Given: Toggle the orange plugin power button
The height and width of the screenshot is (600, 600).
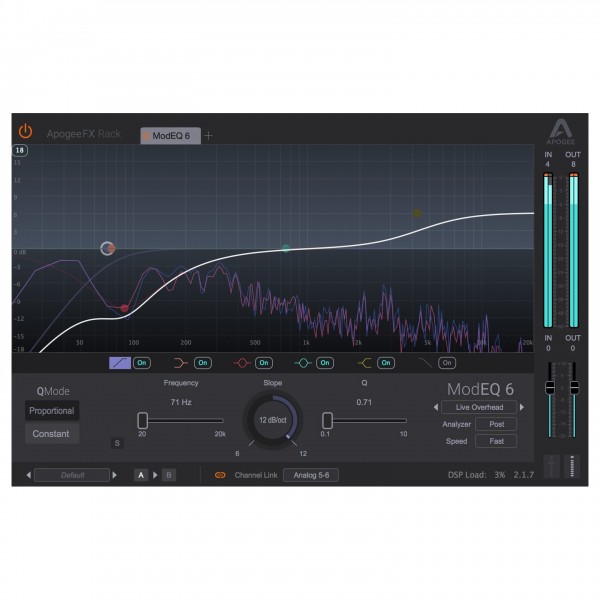Looking at the screenshot, I should click(x=25, y=131).
